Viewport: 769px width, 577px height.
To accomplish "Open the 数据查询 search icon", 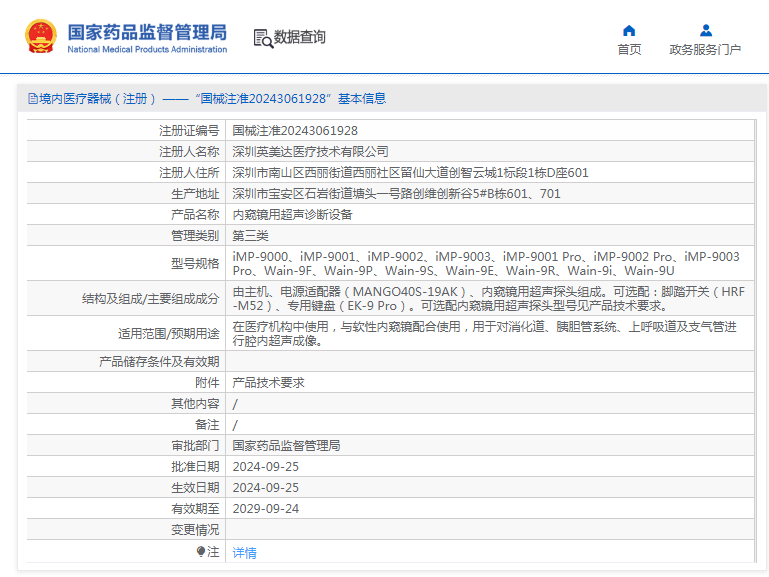I will pos(263,38).
